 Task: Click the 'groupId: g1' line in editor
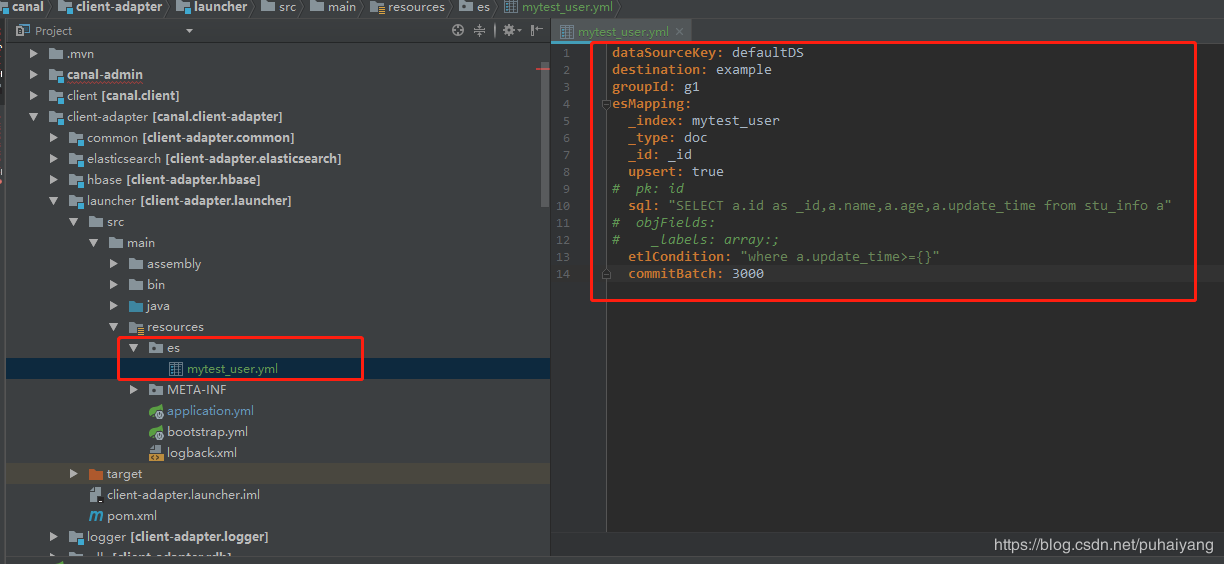[656, 87]
